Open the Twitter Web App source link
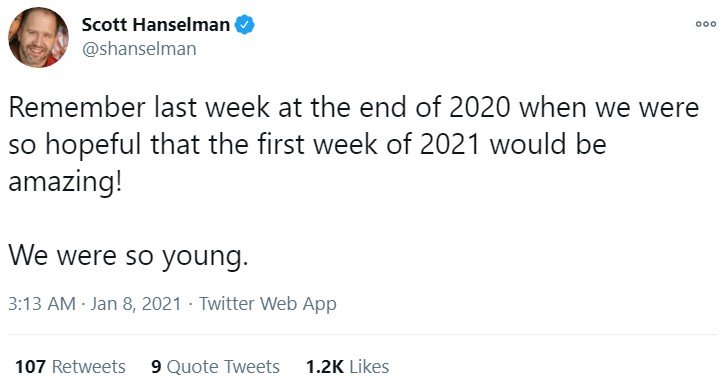The width and height of the screenshot is (725, 387). (268, 304)
